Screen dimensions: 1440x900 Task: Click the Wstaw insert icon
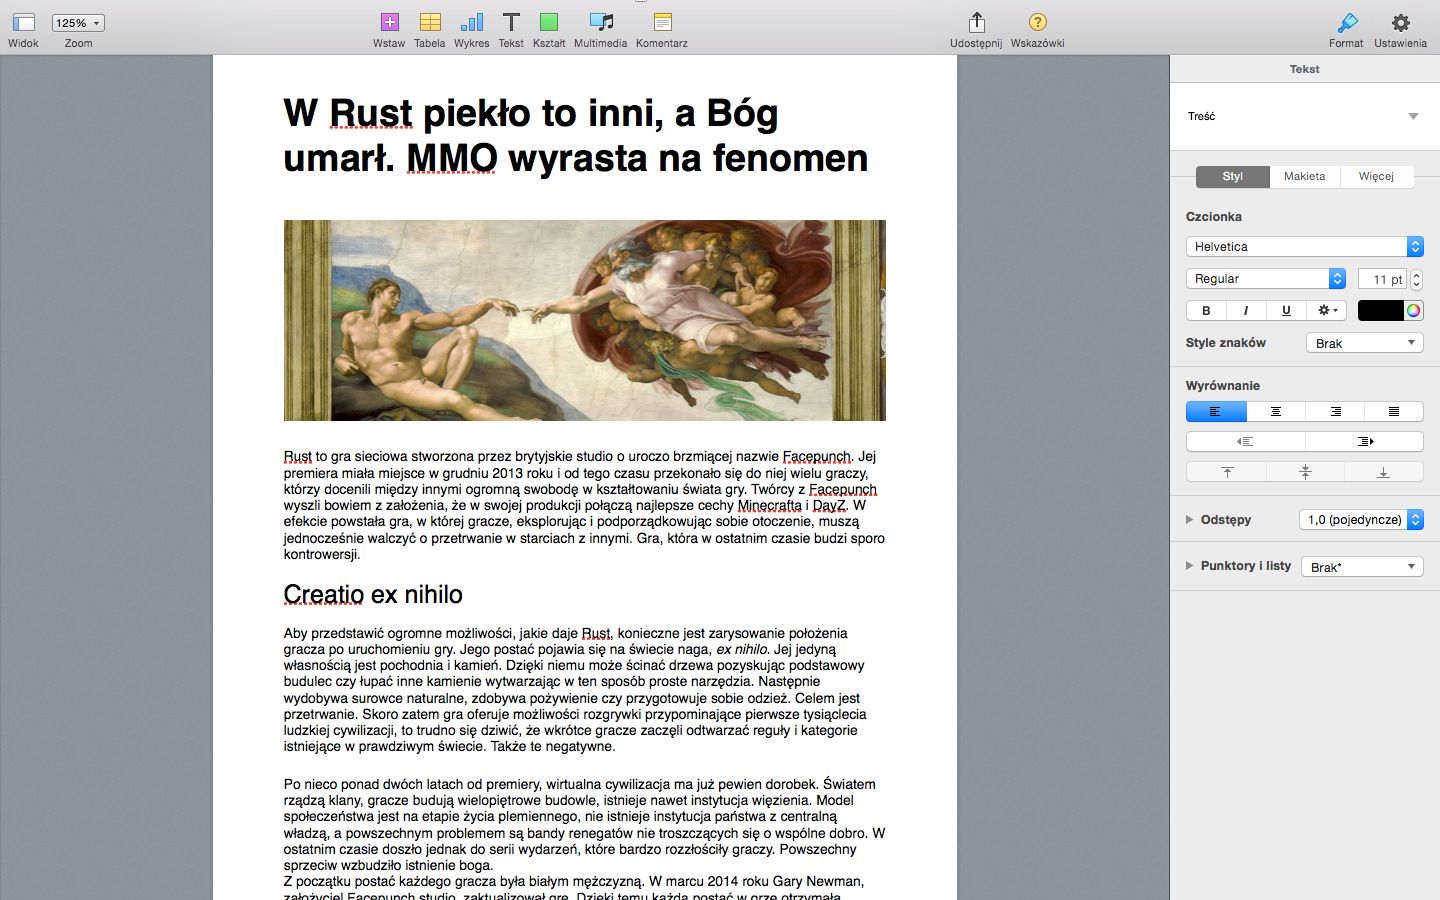tap(390, 22)
